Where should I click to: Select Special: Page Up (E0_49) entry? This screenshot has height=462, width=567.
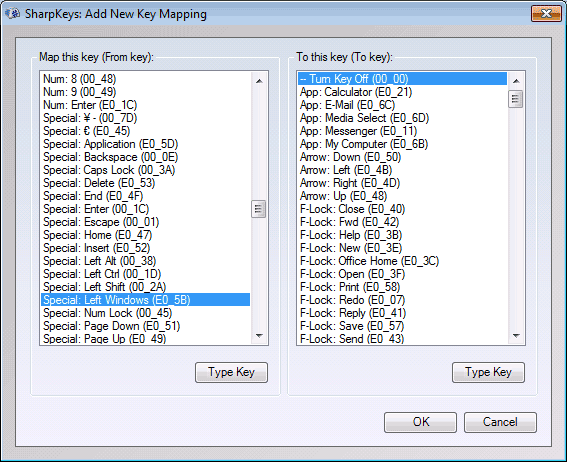(145, 338)
